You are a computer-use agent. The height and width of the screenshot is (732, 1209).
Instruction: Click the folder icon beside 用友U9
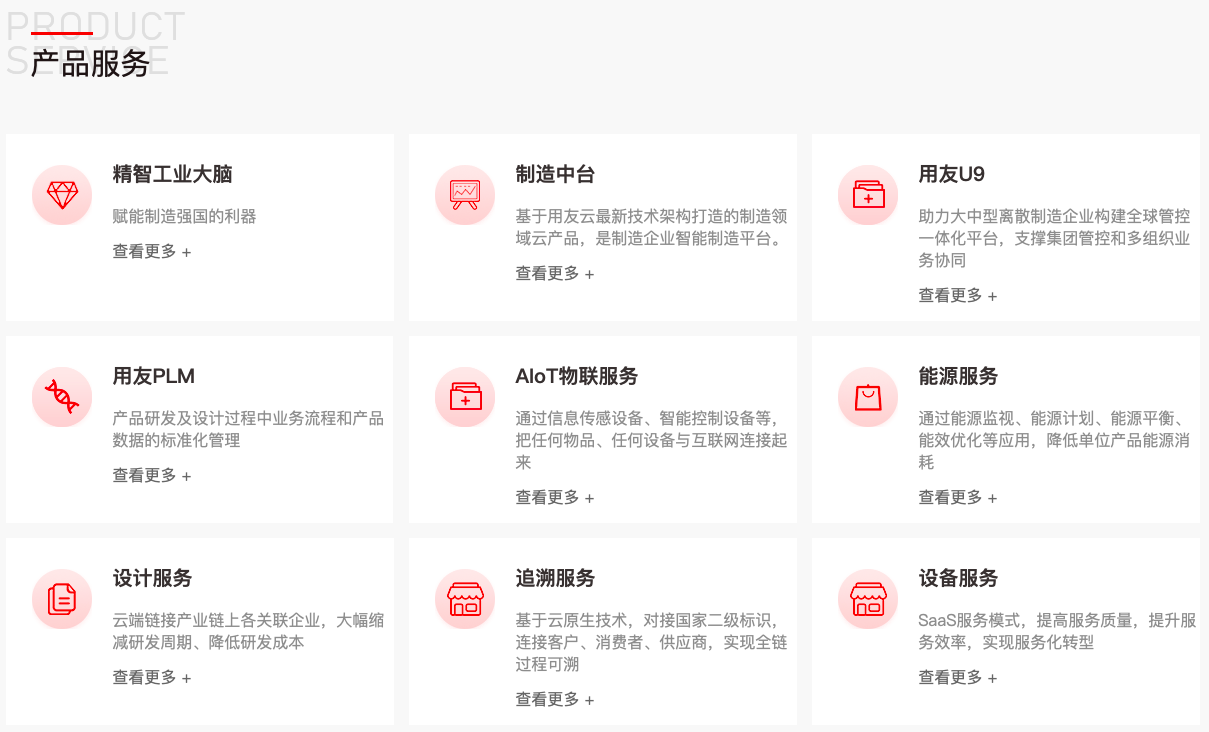[868, 195]
